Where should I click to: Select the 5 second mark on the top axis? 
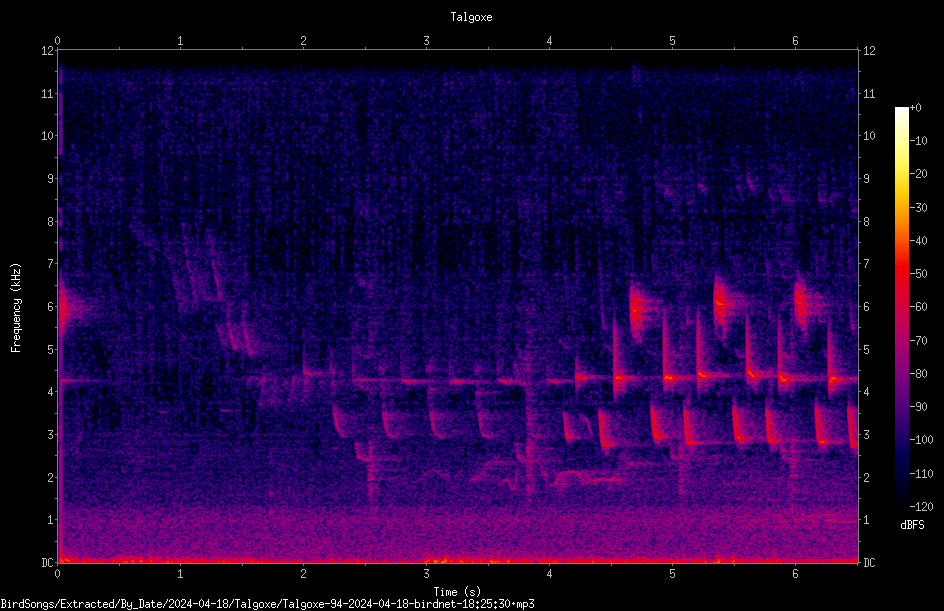672,41
